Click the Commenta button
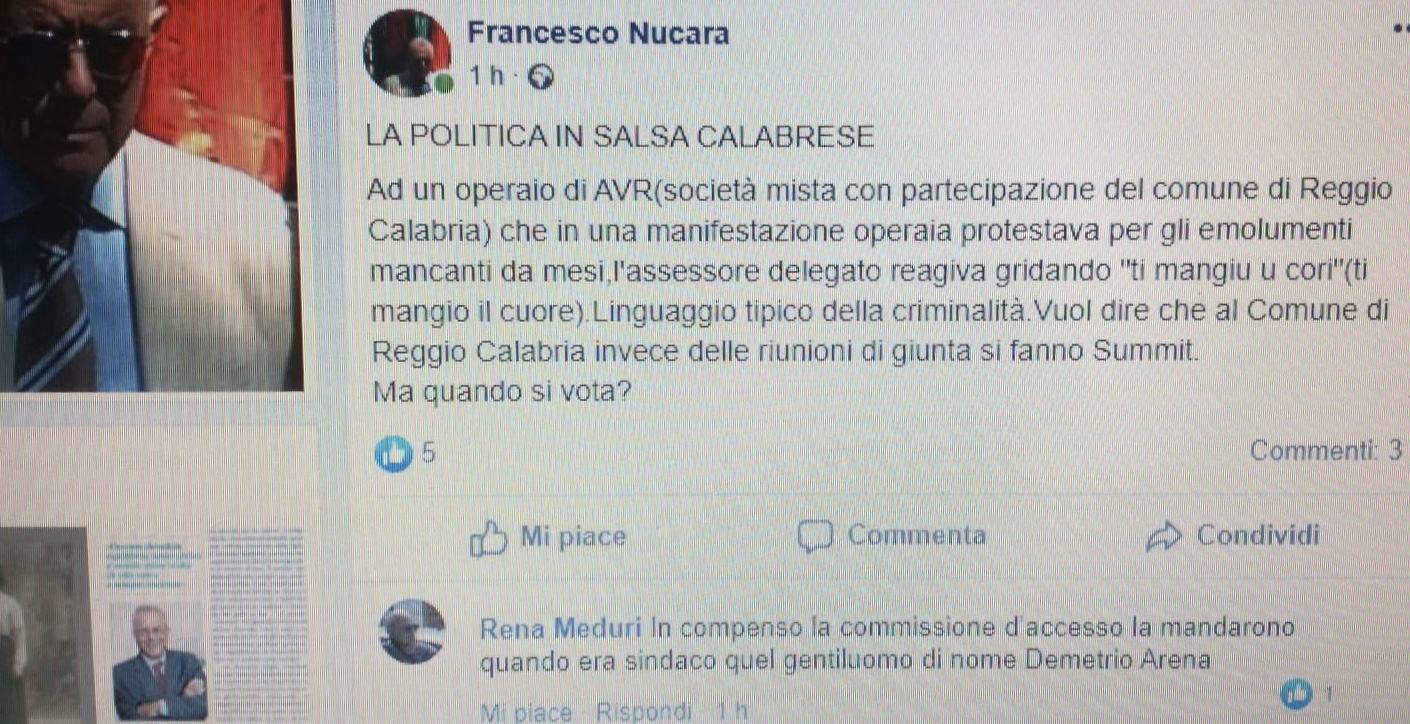This screenshot has width=1410, height=724. coord(892,537)
